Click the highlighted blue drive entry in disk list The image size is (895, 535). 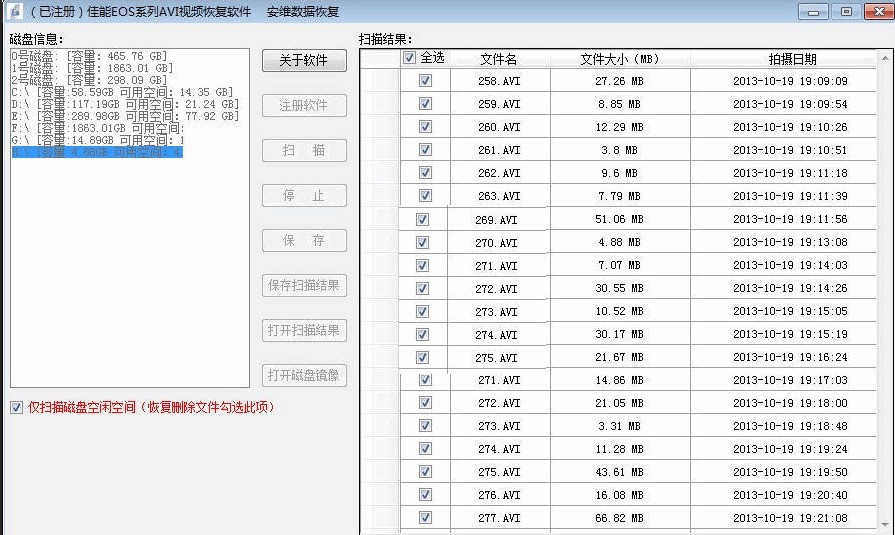point(97,152)
